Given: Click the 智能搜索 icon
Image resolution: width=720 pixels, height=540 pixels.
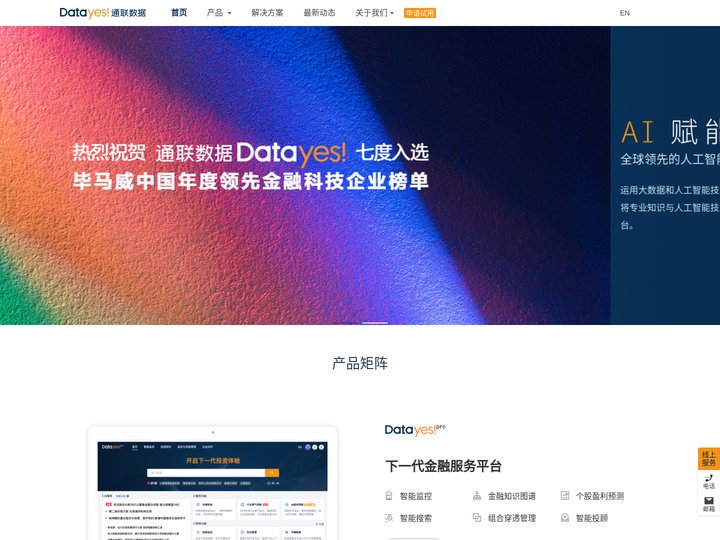Looking at the screenshot, I should [x=389, y=518].
